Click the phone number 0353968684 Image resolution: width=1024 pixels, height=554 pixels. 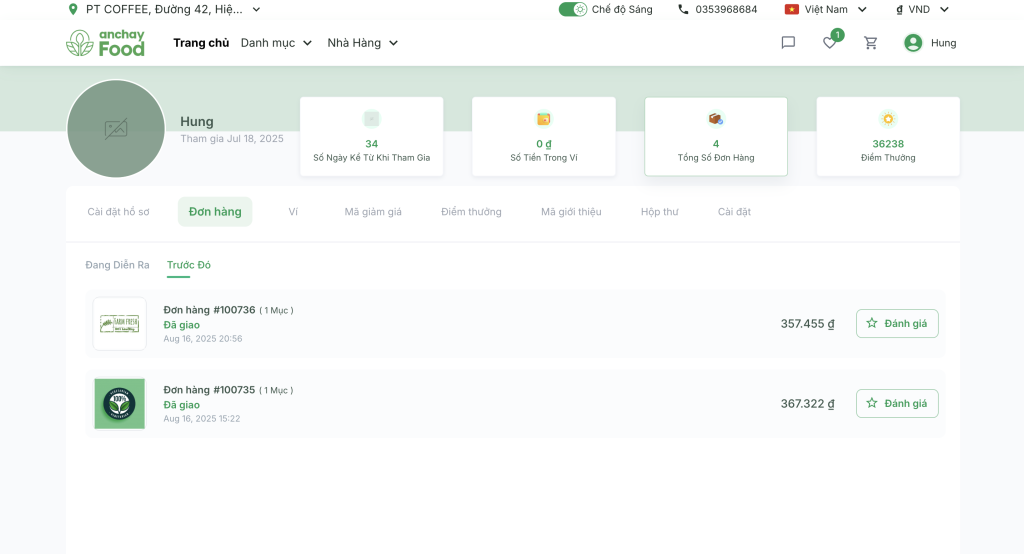pyautogui.click(x=725, y=9)
